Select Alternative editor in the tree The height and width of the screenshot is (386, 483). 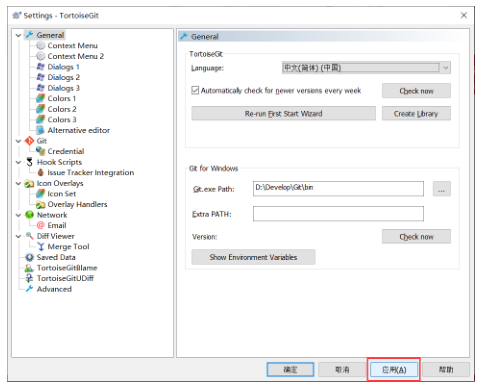tap(79, 130)
